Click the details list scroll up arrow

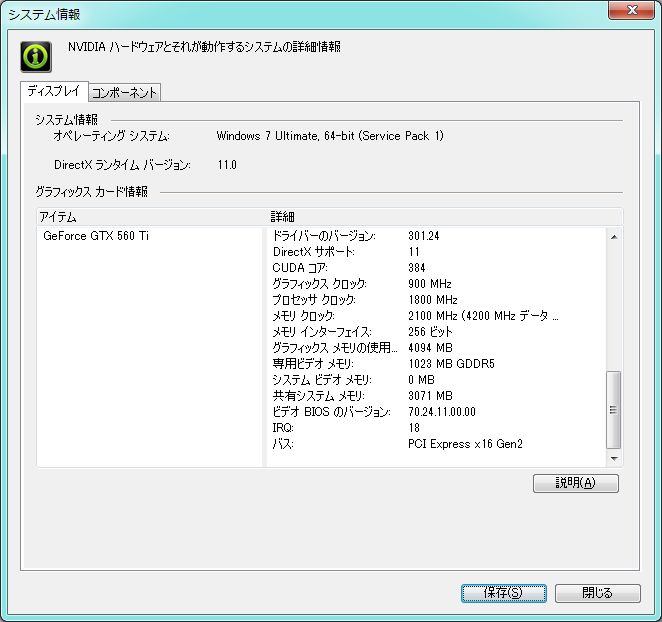click(614, 237)
